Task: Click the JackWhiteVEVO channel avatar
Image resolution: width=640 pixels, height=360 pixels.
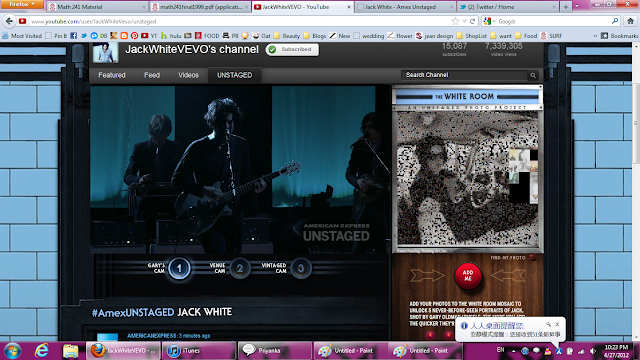Action: [x=105, y=53]
